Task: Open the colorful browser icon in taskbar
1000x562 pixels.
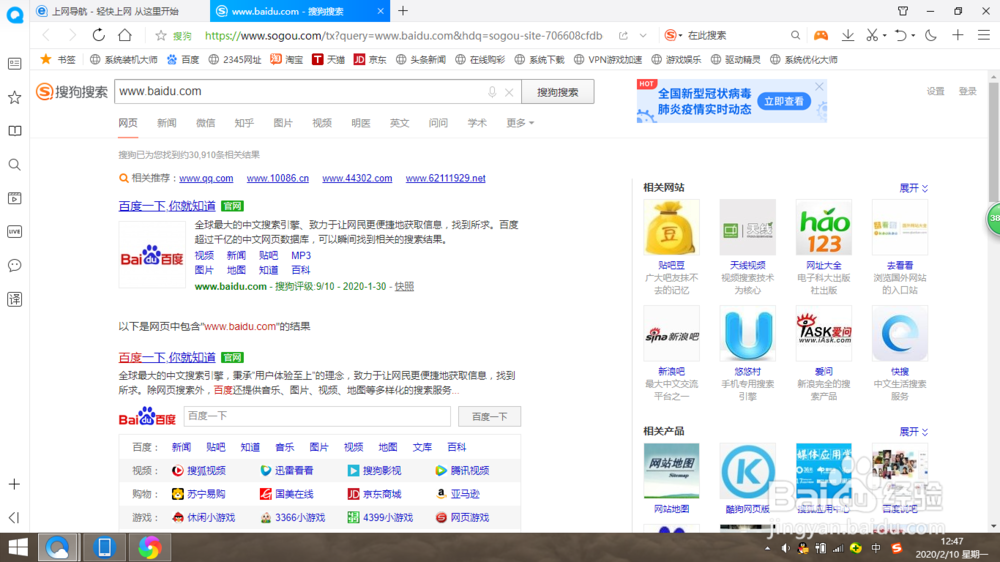Action: click(x=149, y=547)
